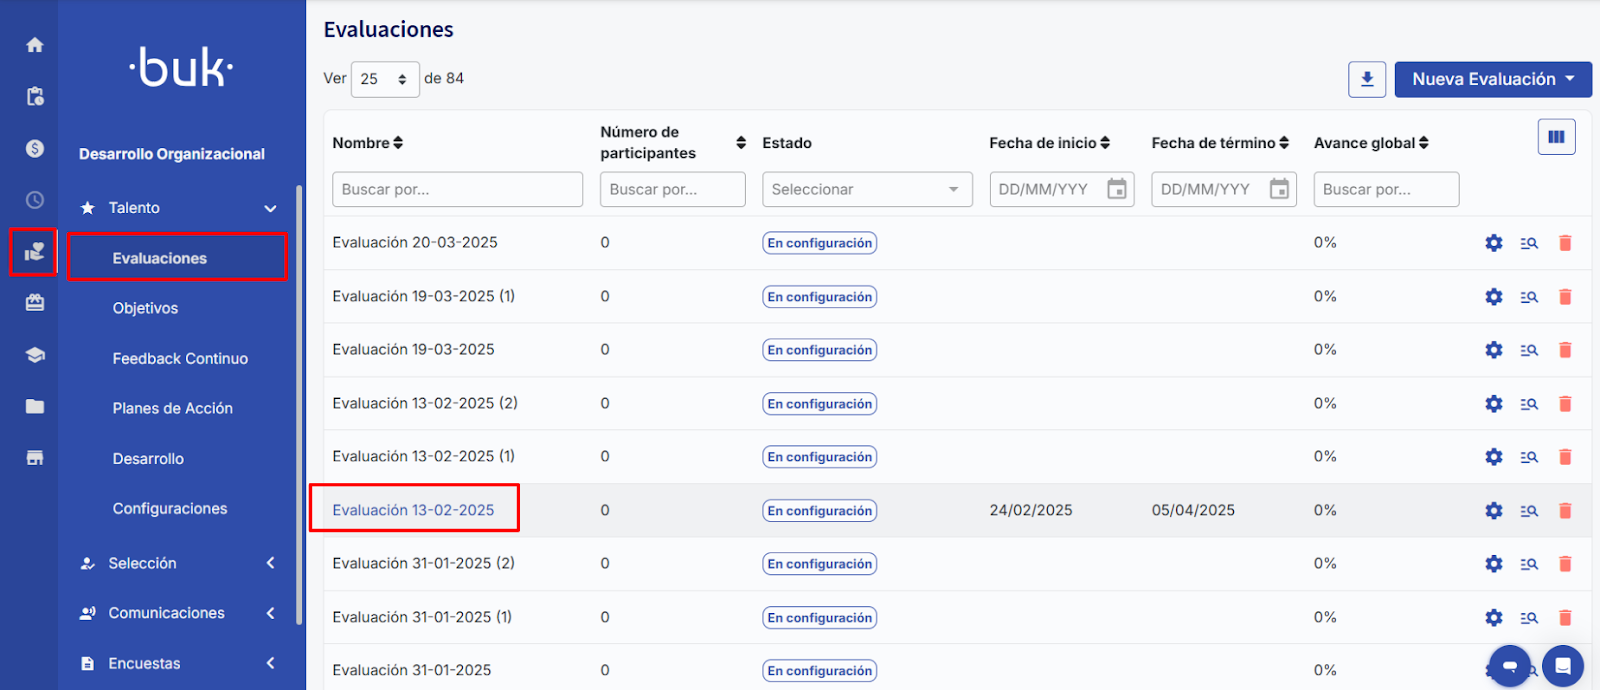Open Objetivos in the Talento menu
This screenshot has height=690, width=1600.
pyautogui.click(x=145, y=308)
